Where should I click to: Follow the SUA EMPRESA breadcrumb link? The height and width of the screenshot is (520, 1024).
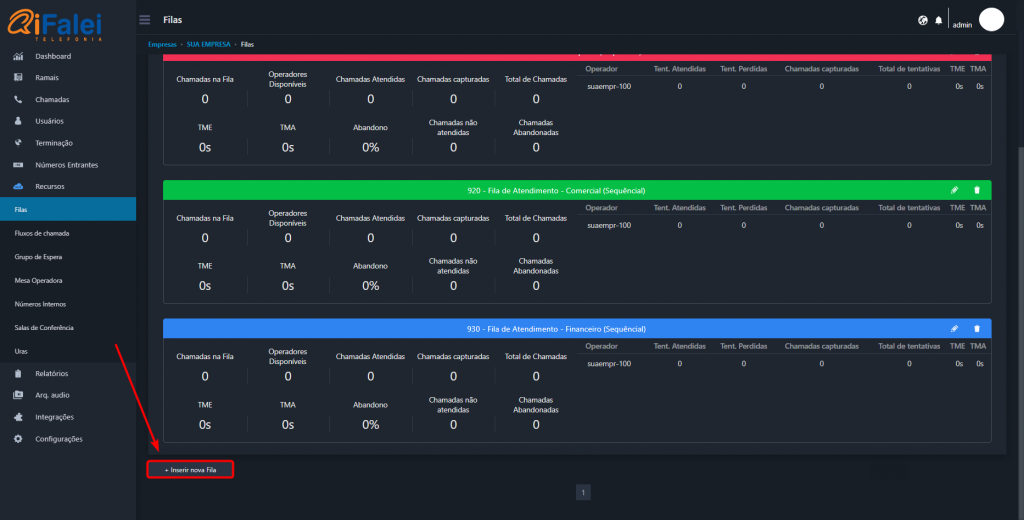coord(208,45)
